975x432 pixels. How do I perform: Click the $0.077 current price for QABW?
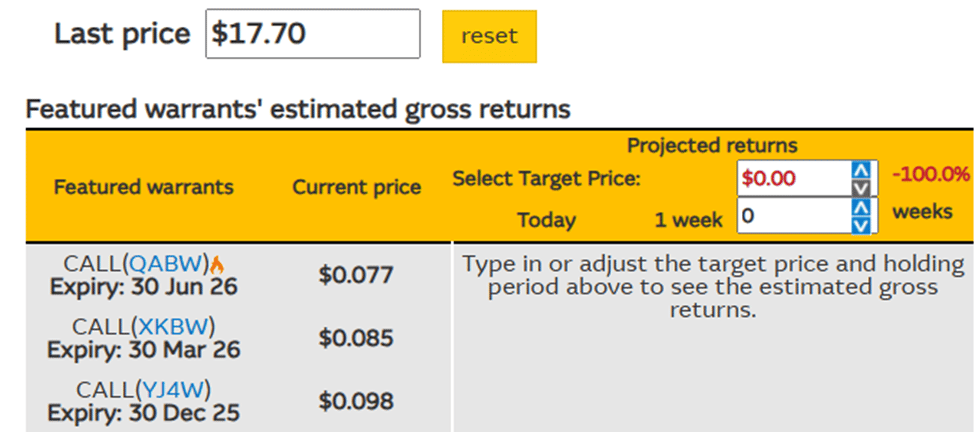pos(356,275)
